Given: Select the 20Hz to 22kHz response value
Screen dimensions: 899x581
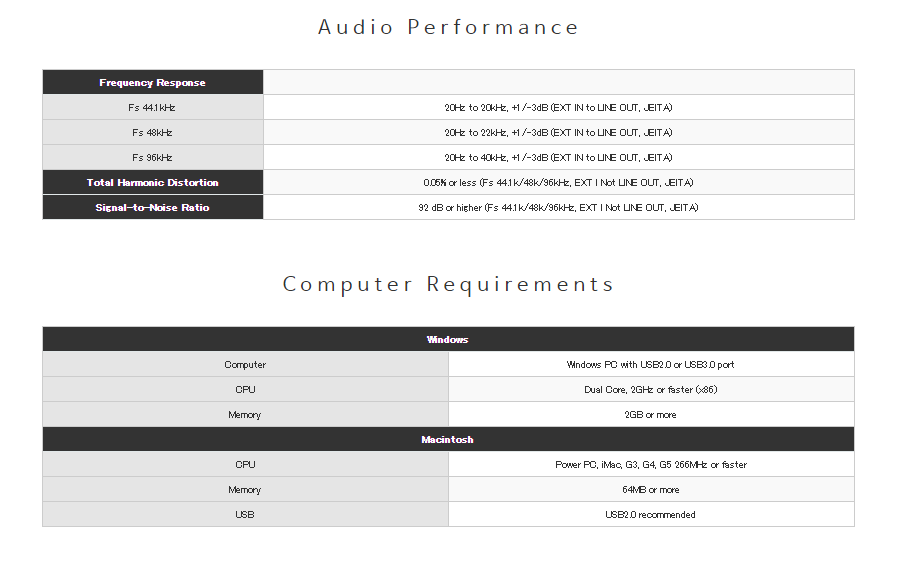Looking at the screenshot, I should [558, 132].
